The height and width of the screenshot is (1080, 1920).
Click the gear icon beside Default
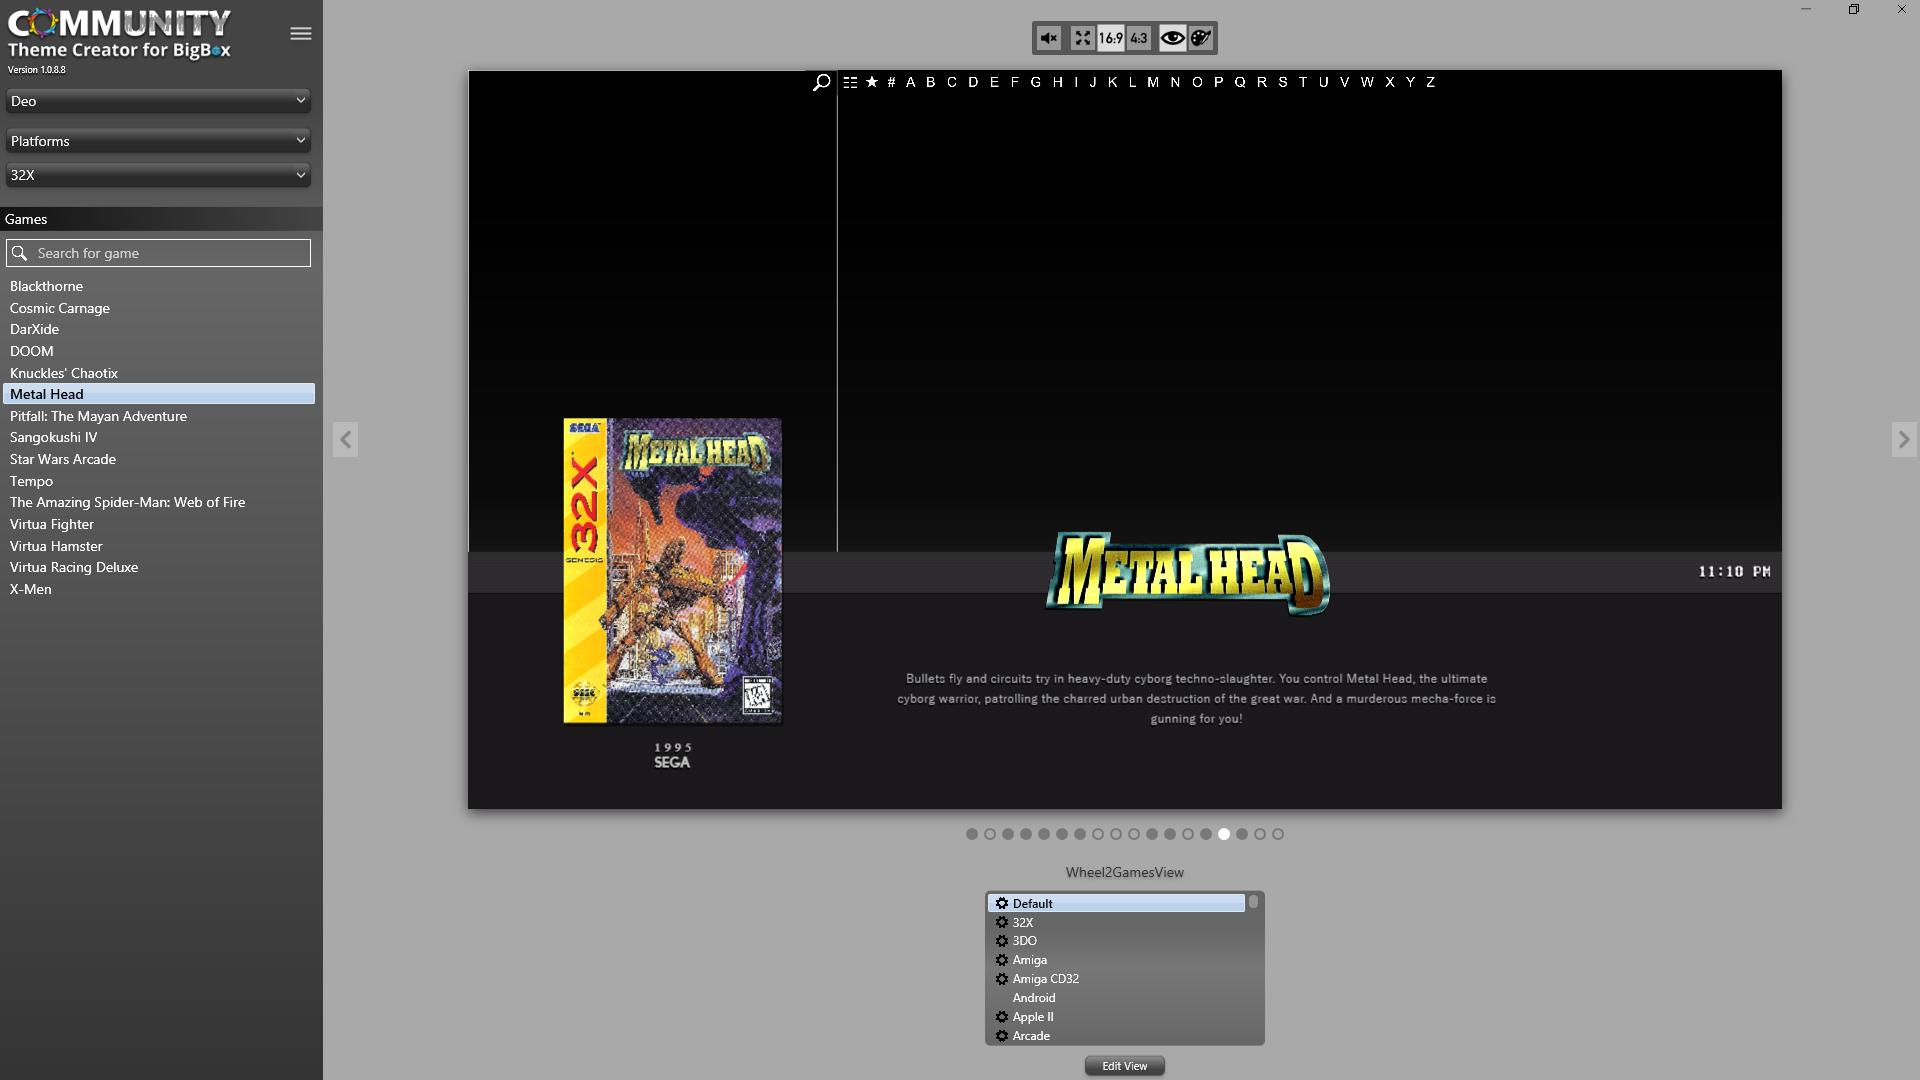[x=1001, y=903]
